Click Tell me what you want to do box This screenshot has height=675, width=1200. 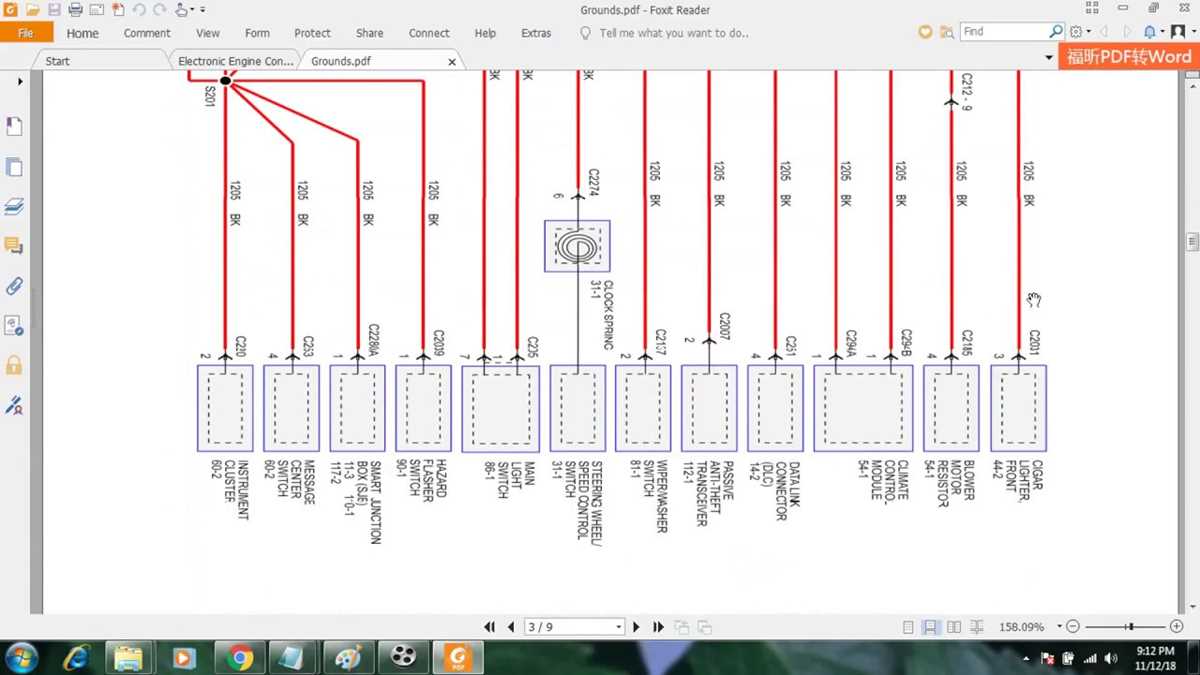(x=673, y=33)
